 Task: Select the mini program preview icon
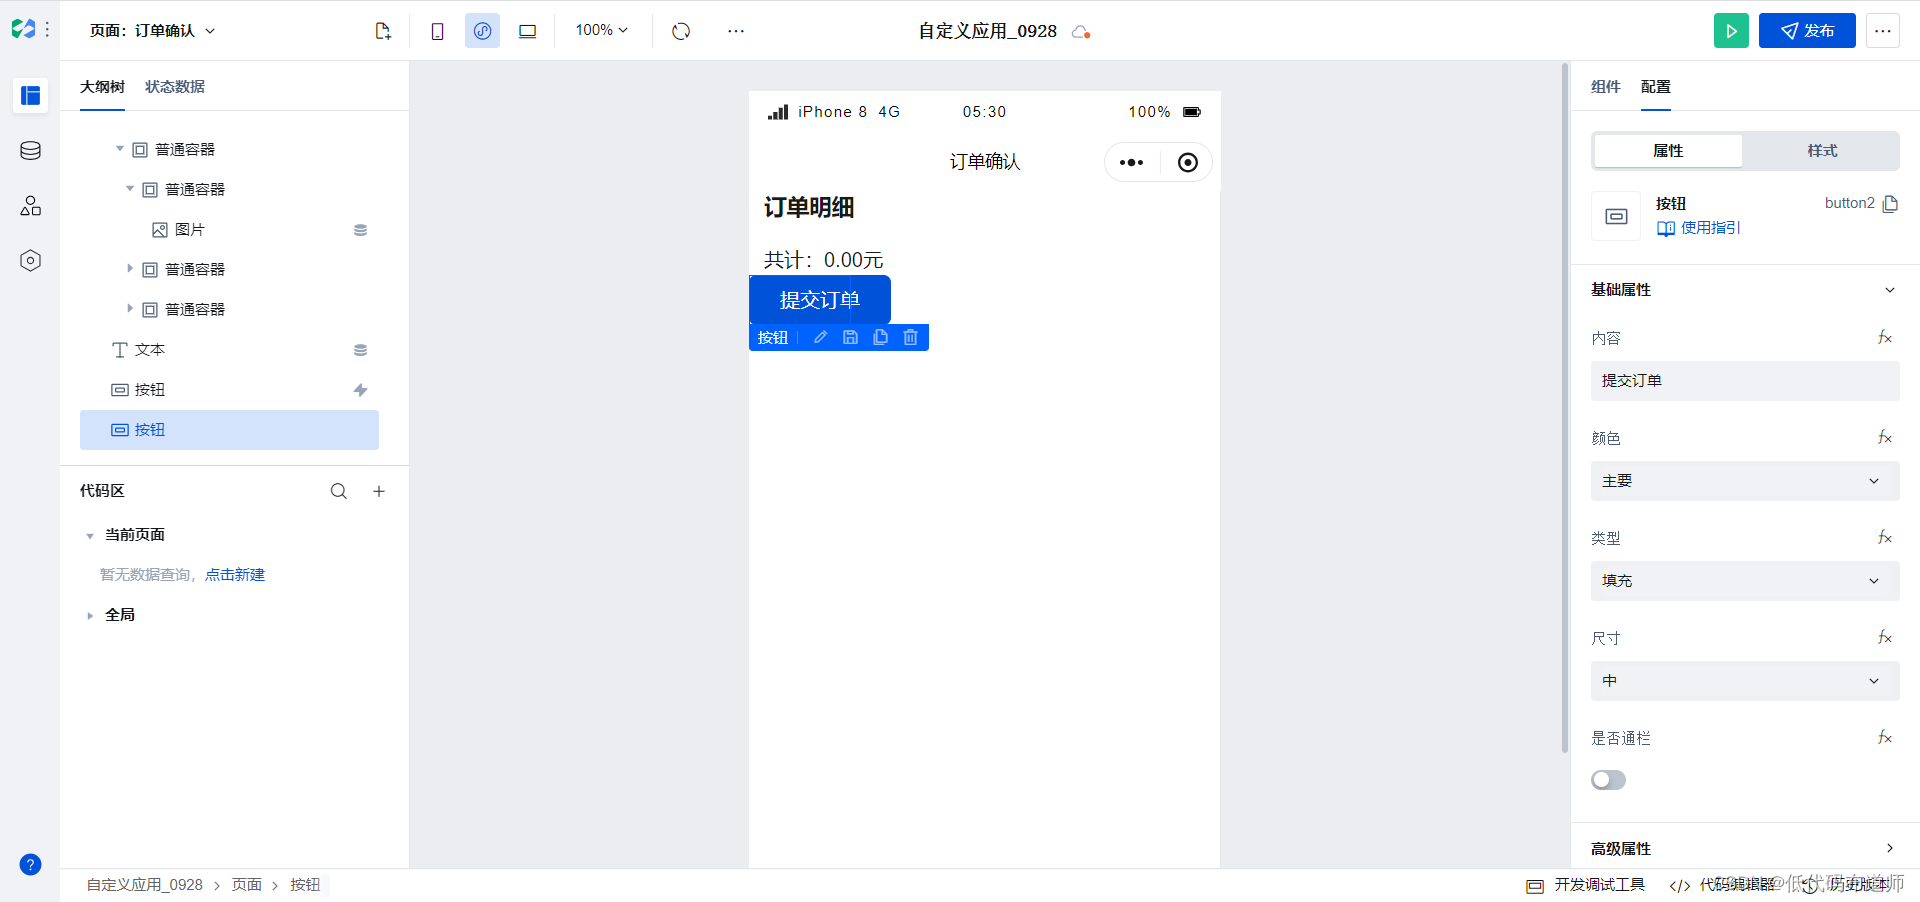[482, 31]
